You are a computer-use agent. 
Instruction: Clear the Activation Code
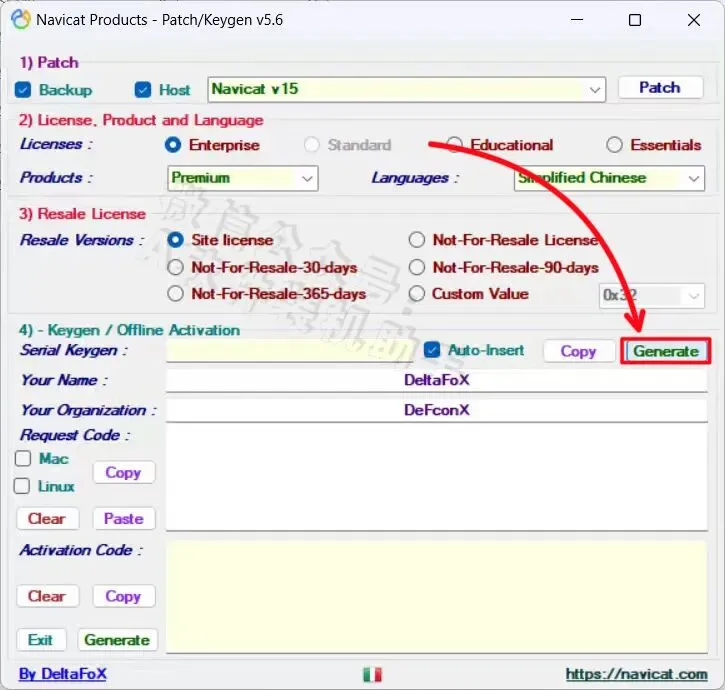(x=47, y=596)
